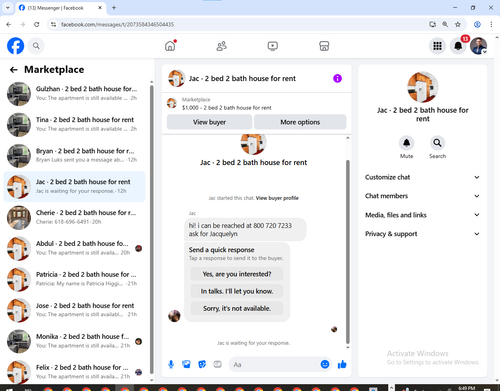This screenshot has width=500, height=391.
Task: Expand Customize chat section
Action: 422,177
